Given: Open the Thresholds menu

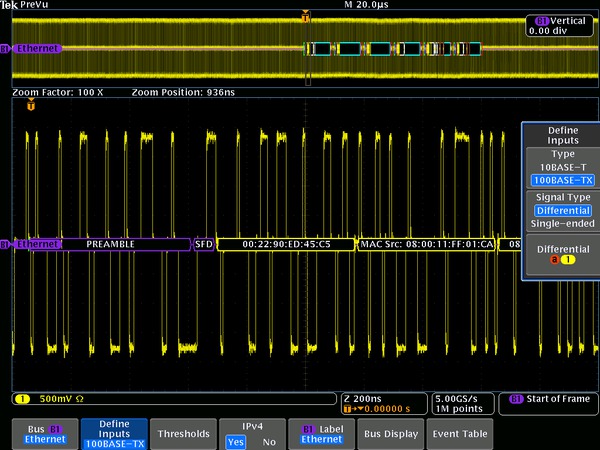Looking at the screenshot, I should [183, 434].
